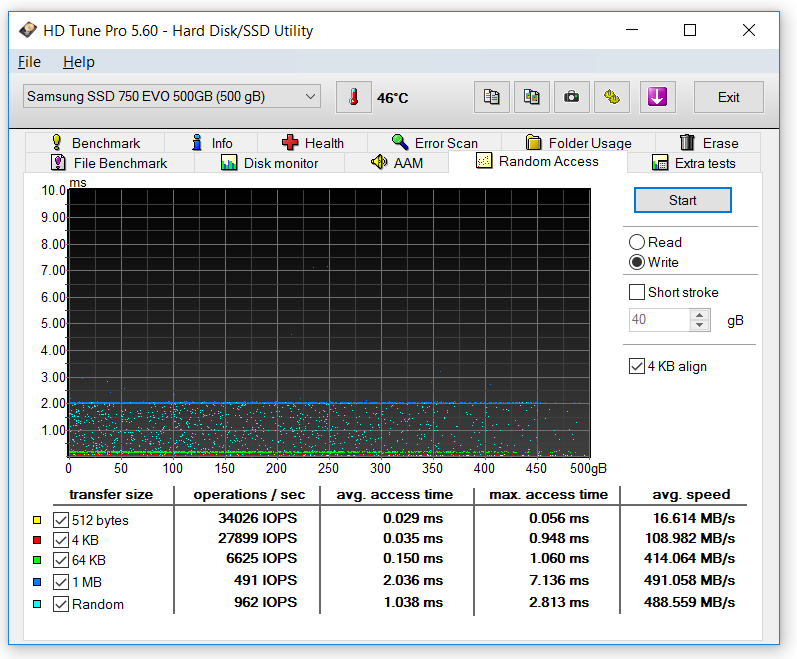Click the Erase trash can icon
Image resolution: width=797 pixels, height=659 pixels.
pos(687,143)
